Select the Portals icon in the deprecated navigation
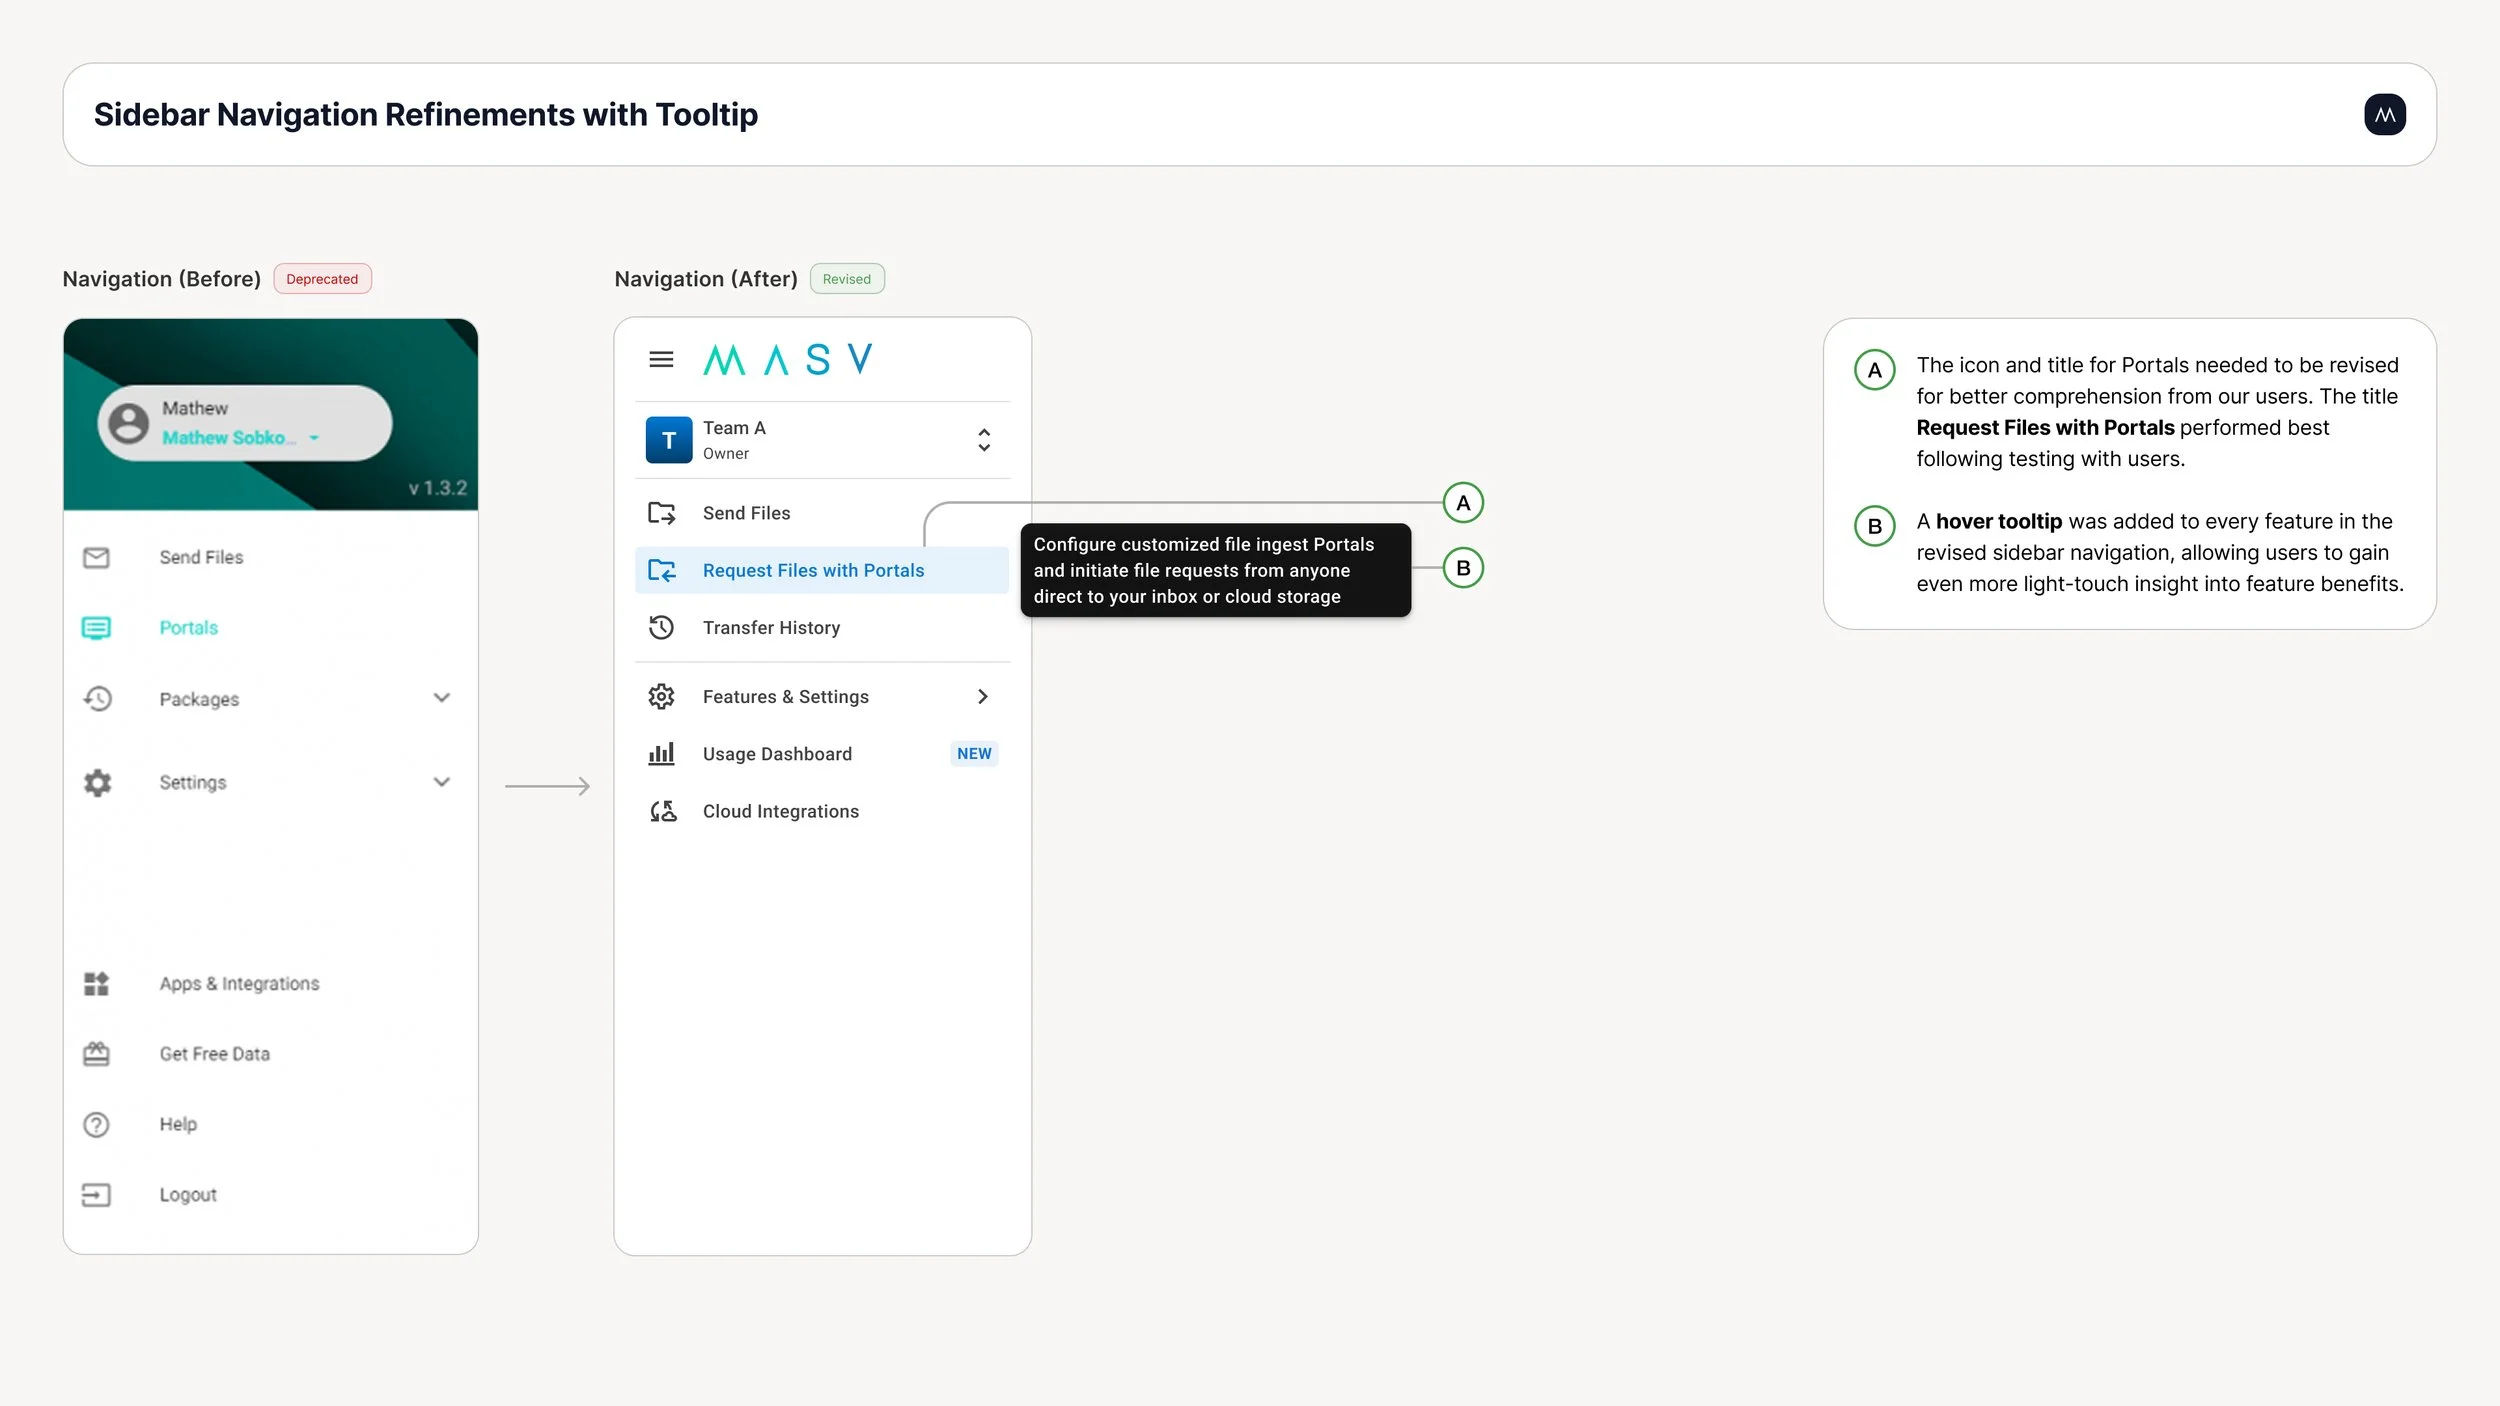Image resolution: width=2500 pixels, height=1406 pixels. pos(96,628)
